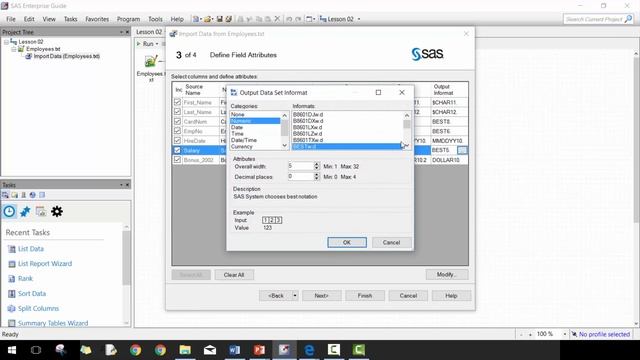Increase the Overall width value with the spinner
This screenshot has width=640, height=360.
317,164
